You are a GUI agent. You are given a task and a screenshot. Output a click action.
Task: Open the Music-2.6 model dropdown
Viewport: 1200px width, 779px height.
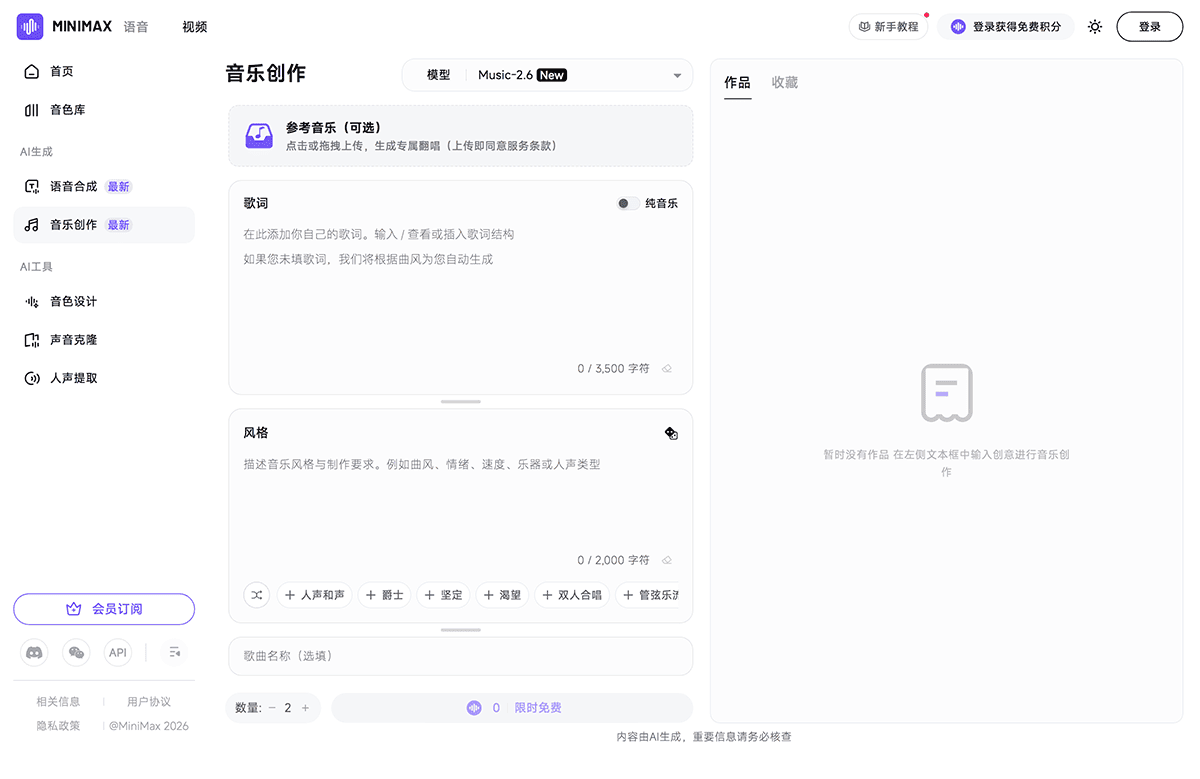click(578, 75)
